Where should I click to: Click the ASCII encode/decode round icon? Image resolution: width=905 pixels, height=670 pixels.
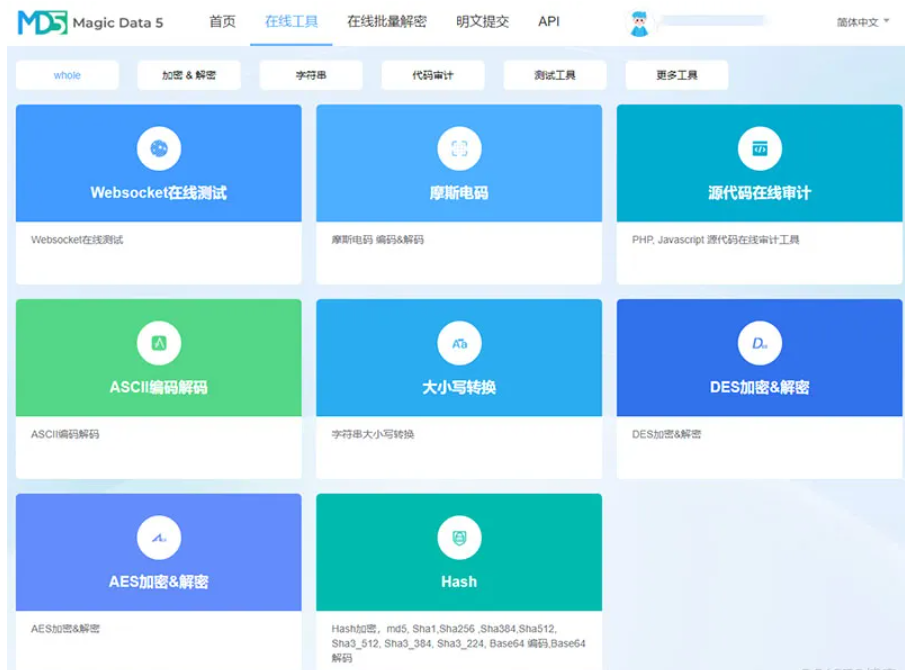159,343
